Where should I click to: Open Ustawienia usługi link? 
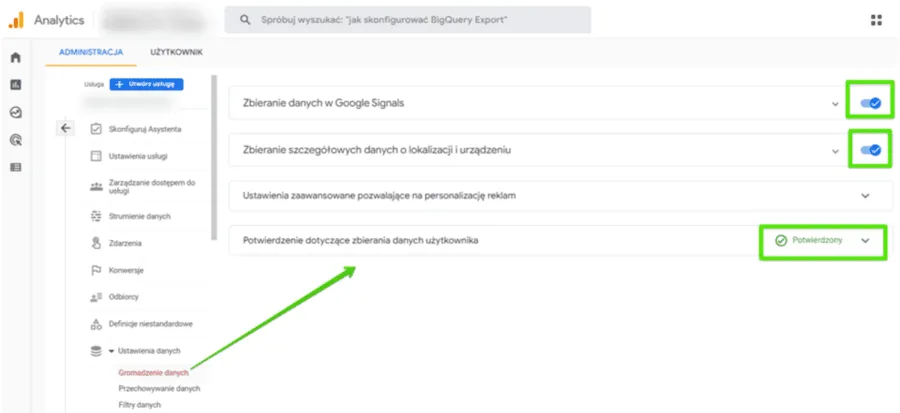pyautogui.click(x=138, y=156)
